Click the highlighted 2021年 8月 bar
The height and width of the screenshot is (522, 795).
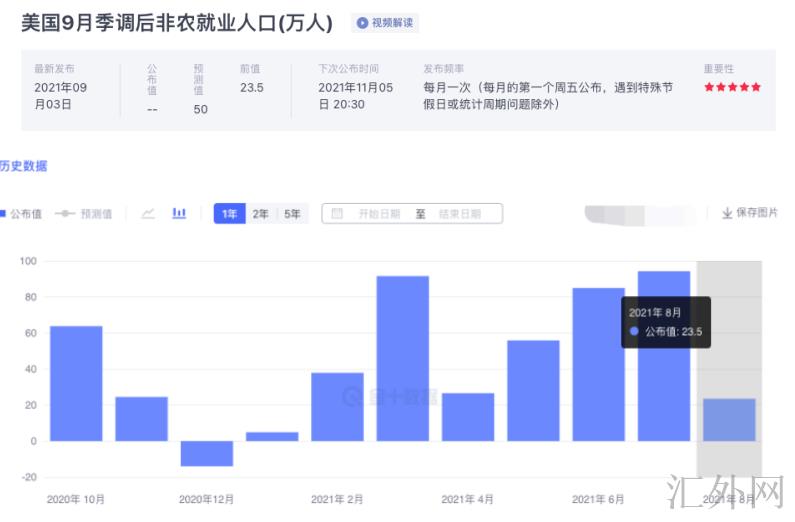coord(729,420)
